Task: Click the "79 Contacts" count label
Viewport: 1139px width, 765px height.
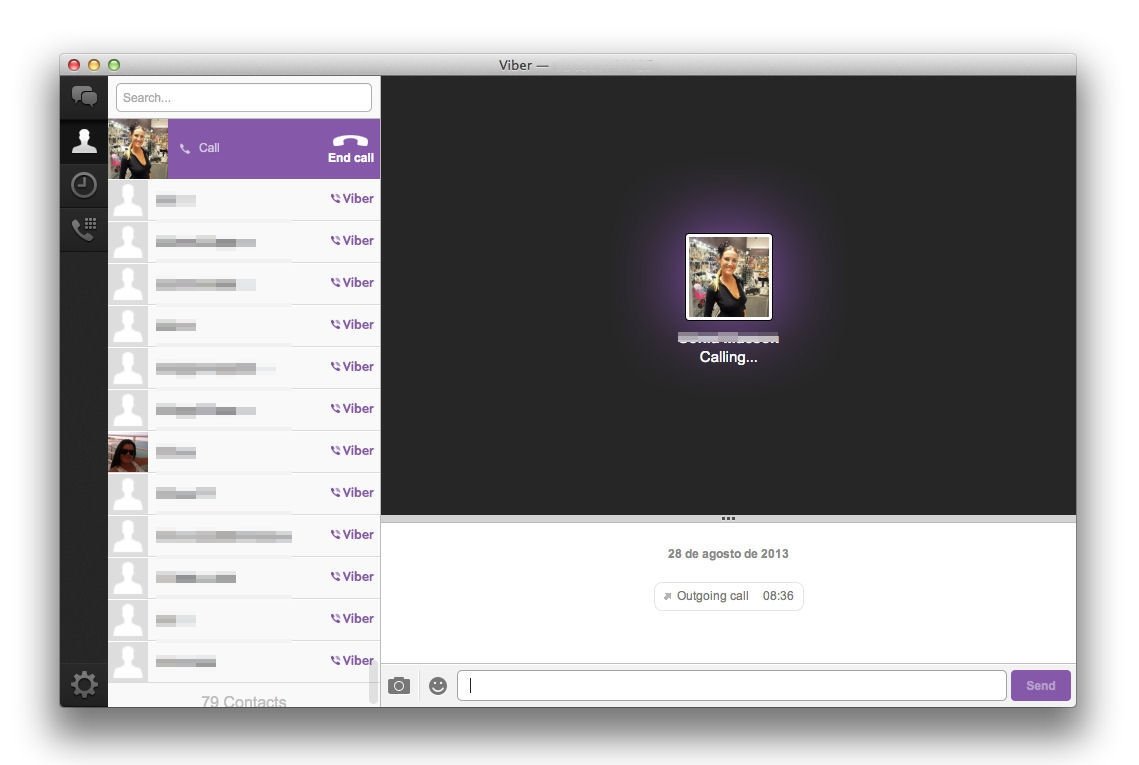Action: pyautogui.click(x=244, y=701)
